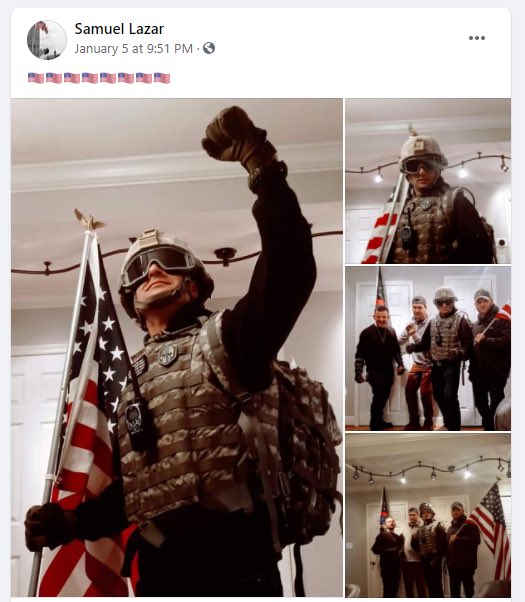Select the sixth American flag emoji
Screen dimensions: 525x602
tap(126, 78)
